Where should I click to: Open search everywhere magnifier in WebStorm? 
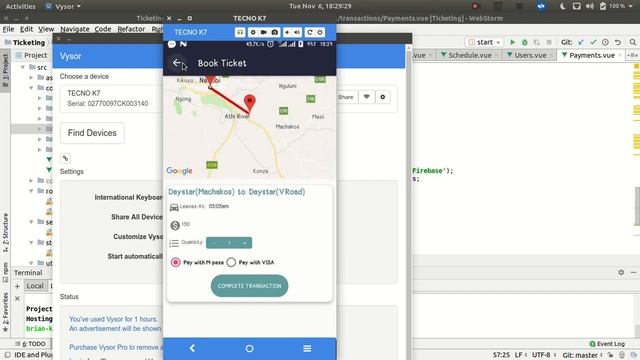[633, 42]
